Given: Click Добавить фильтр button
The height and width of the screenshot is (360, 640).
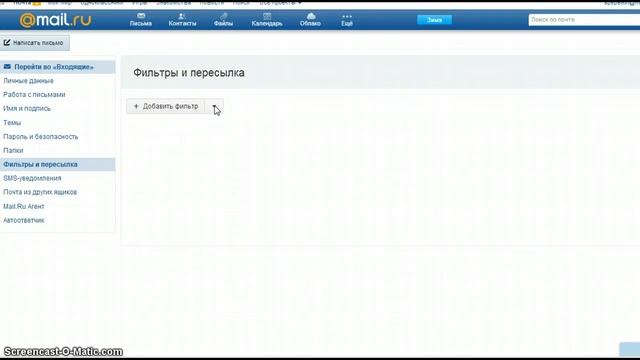Looking at the screenshot, I should (x=166, y=107).
